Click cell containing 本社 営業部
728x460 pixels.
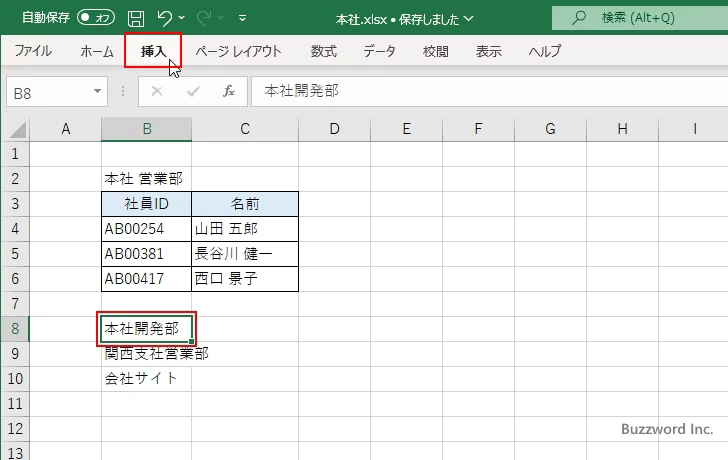click(146, 179)
